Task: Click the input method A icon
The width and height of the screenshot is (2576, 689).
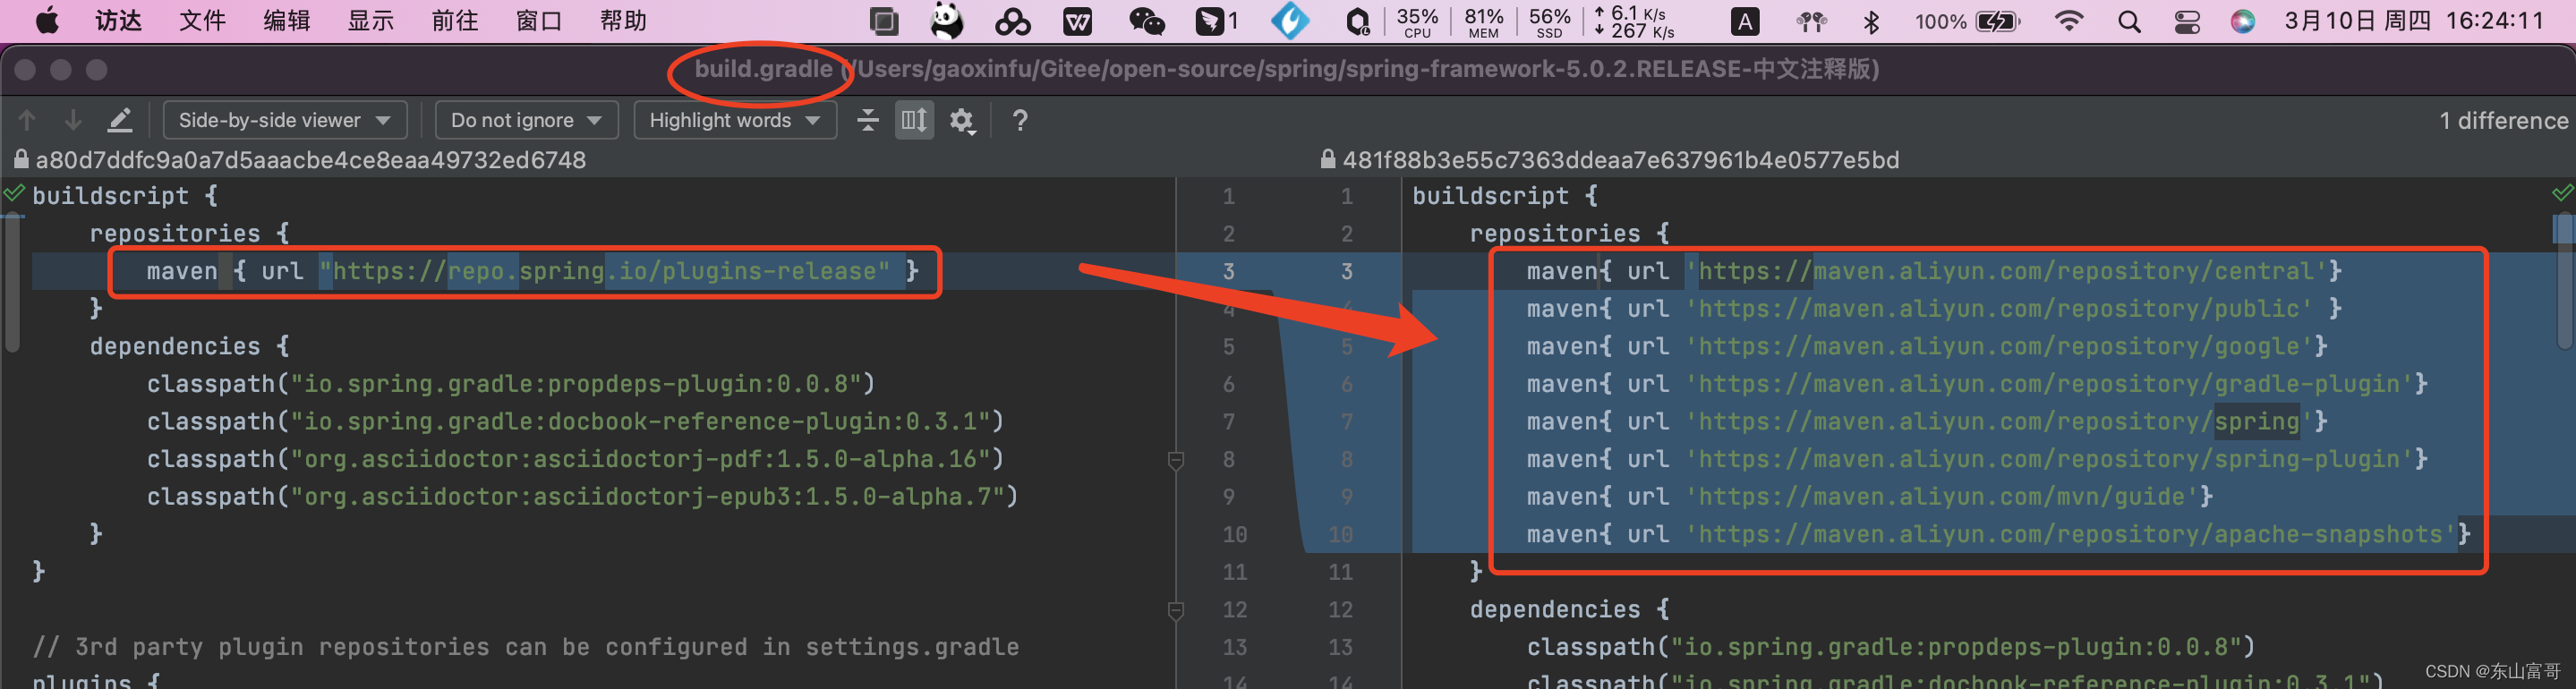Action: point(1745,21)
